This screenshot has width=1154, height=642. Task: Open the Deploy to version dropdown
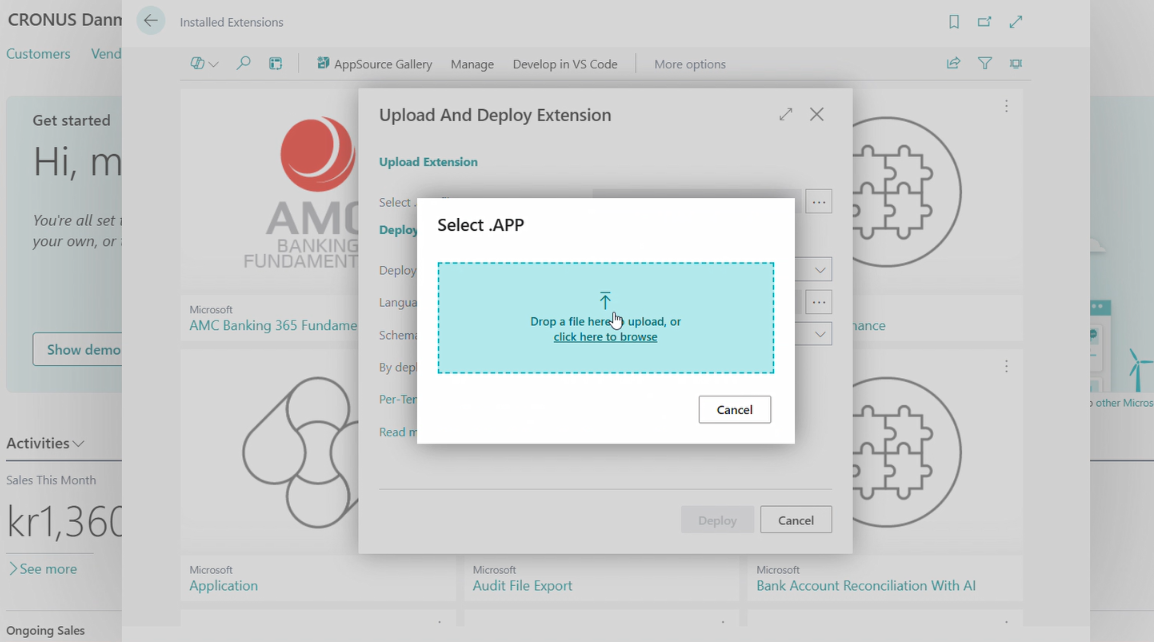[x=820, y=270]
